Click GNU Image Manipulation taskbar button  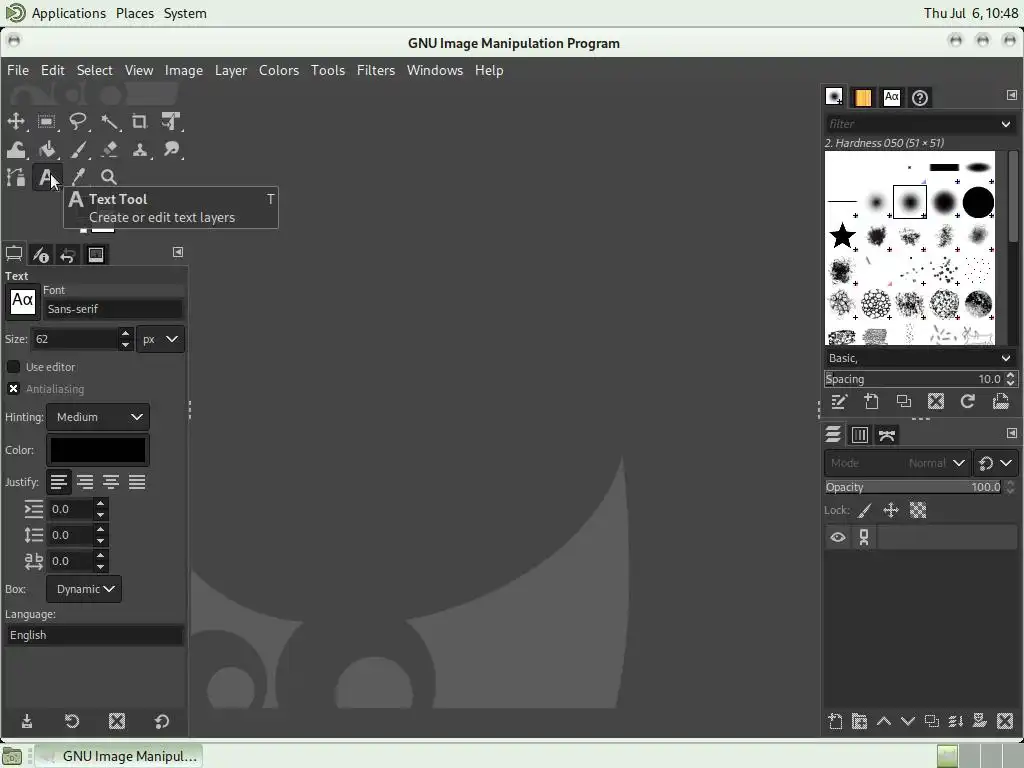click(x=119, y=756)
